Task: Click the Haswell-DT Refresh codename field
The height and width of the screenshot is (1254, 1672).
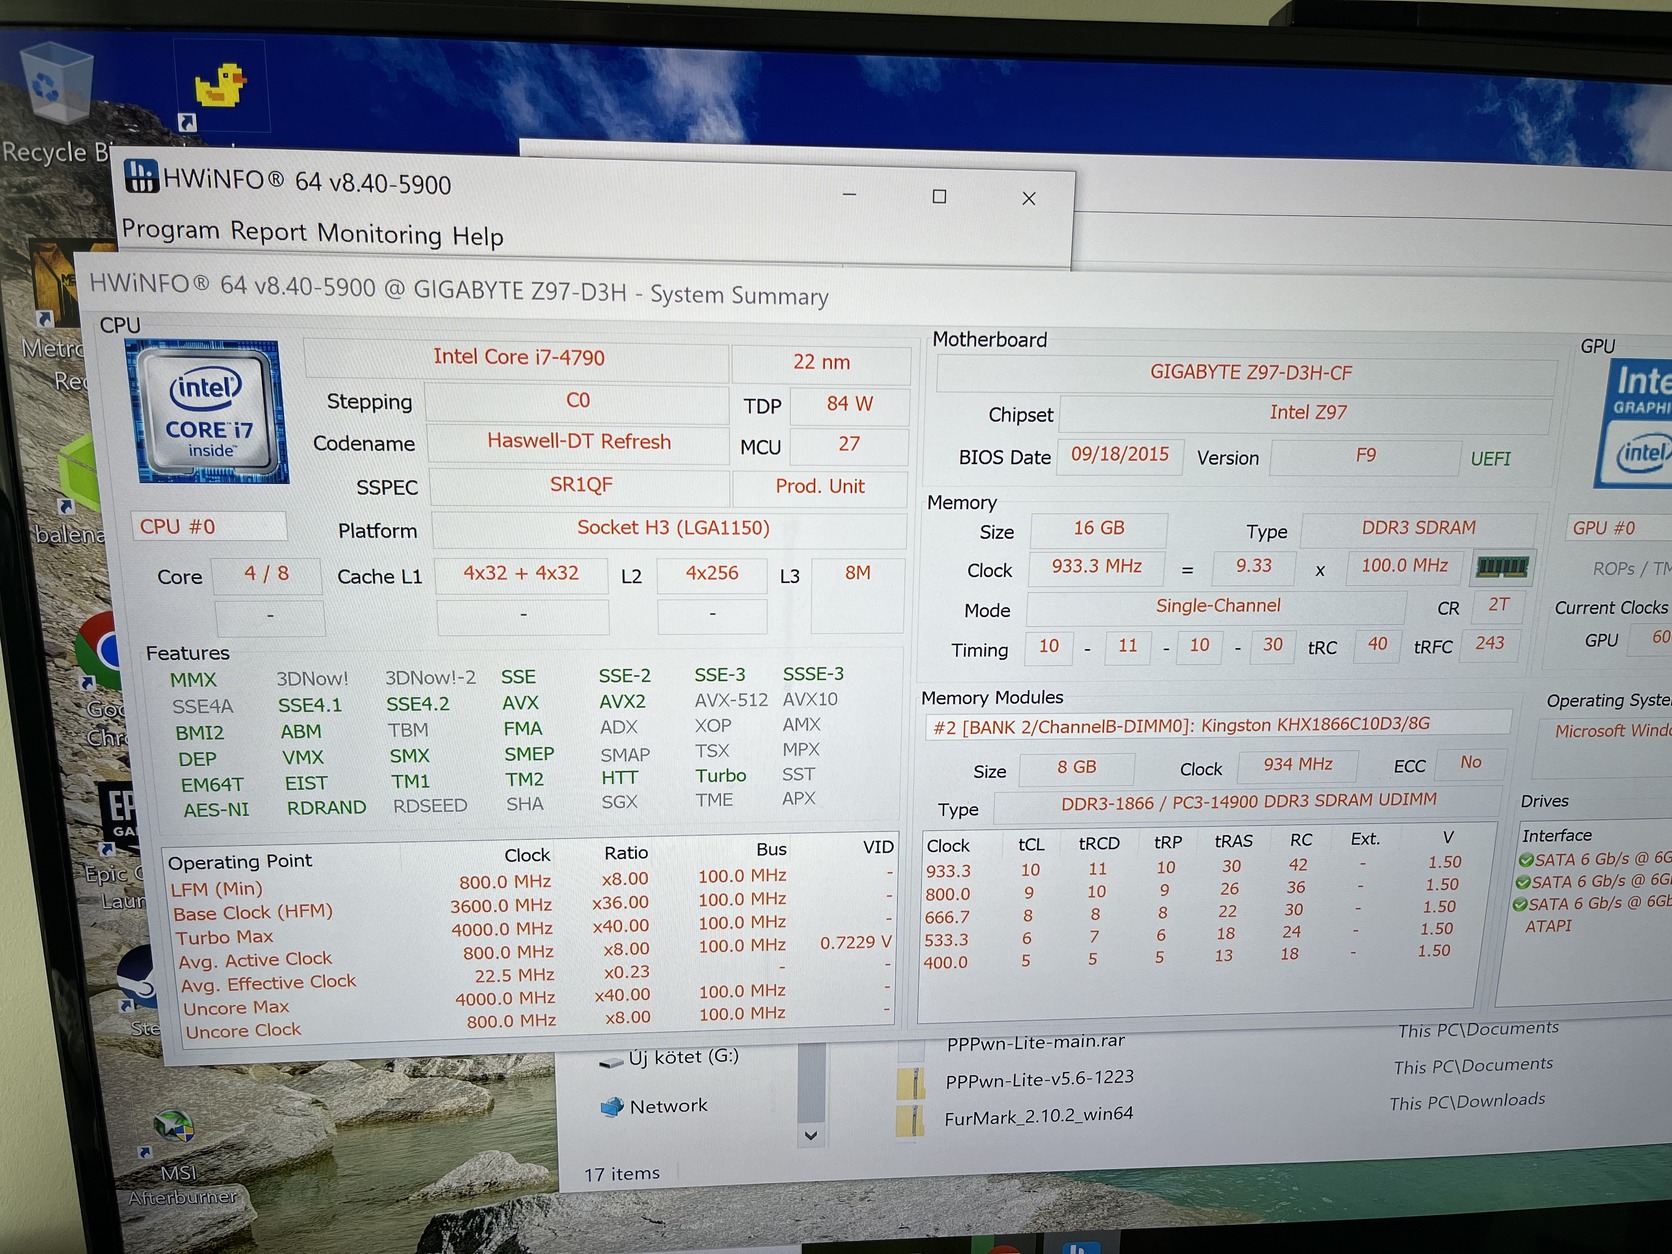Action: [x=578, y=442]
